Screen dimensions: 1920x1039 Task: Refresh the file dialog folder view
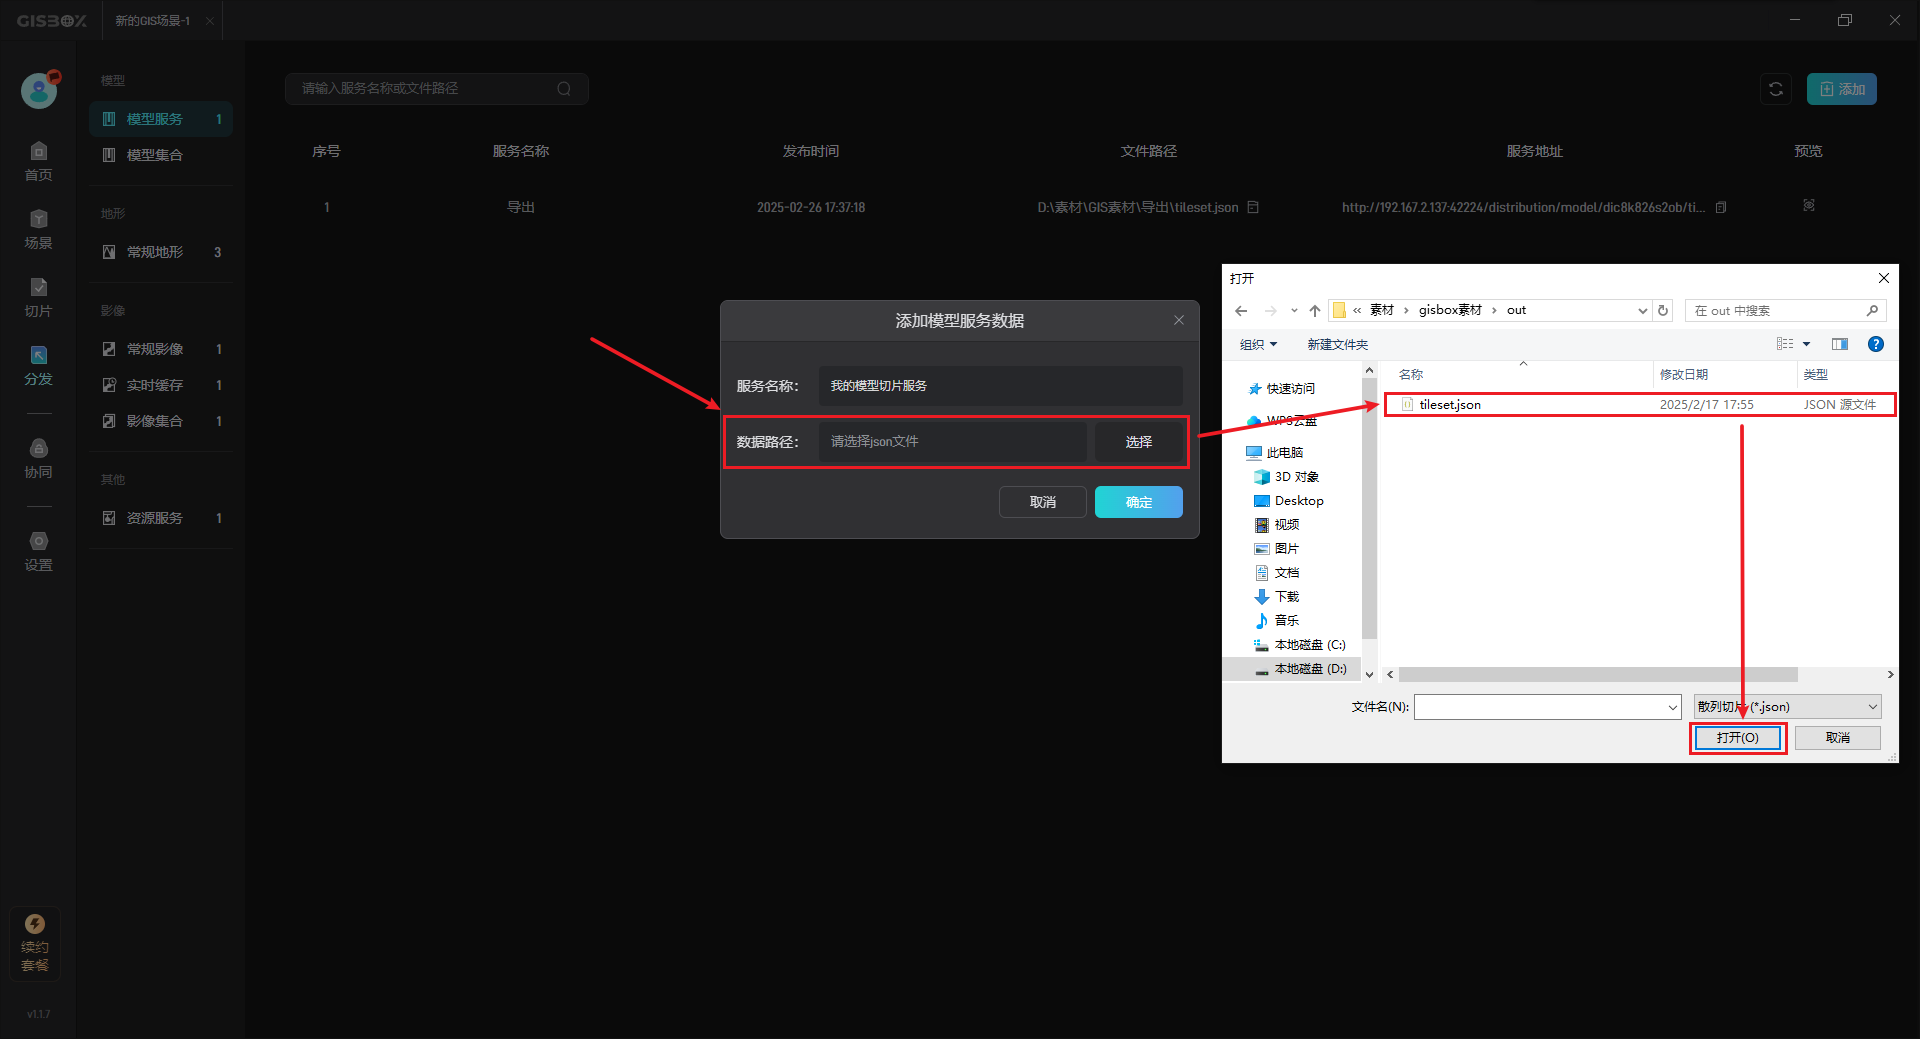click(1663, 310)
